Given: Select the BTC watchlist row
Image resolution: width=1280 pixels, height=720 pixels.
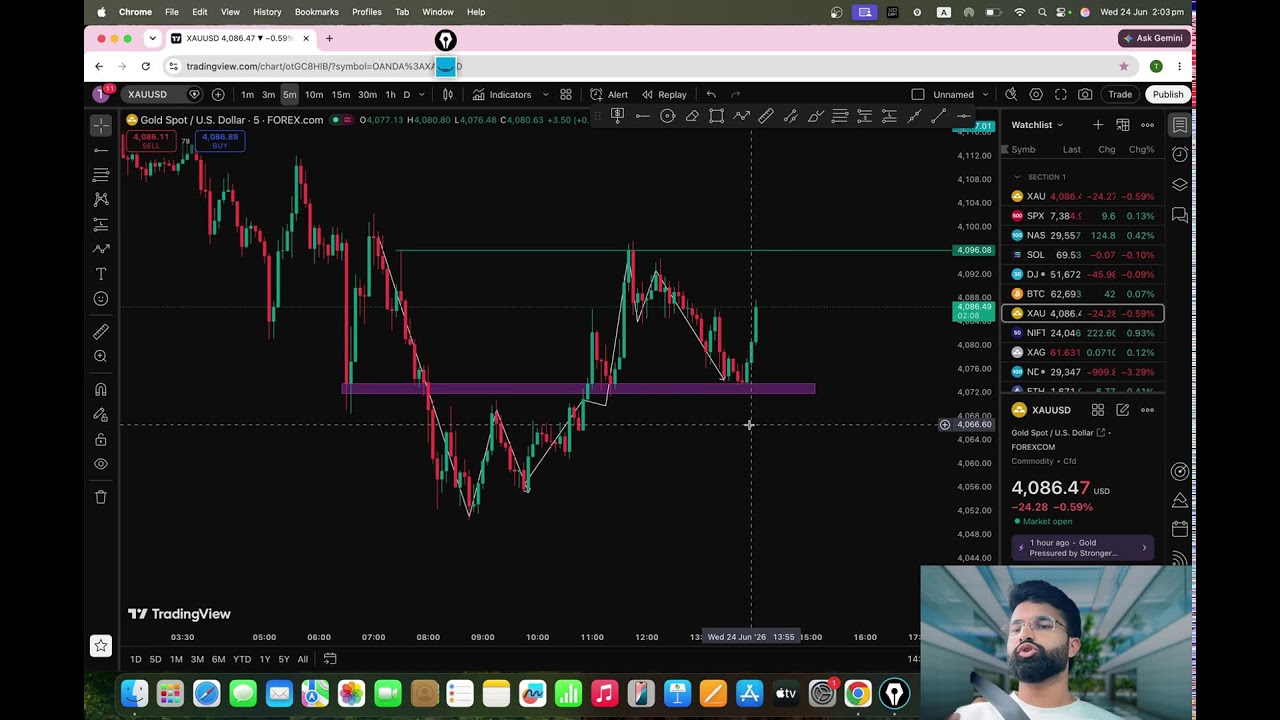Looking at the screenshot, I should coord(1083,294).
